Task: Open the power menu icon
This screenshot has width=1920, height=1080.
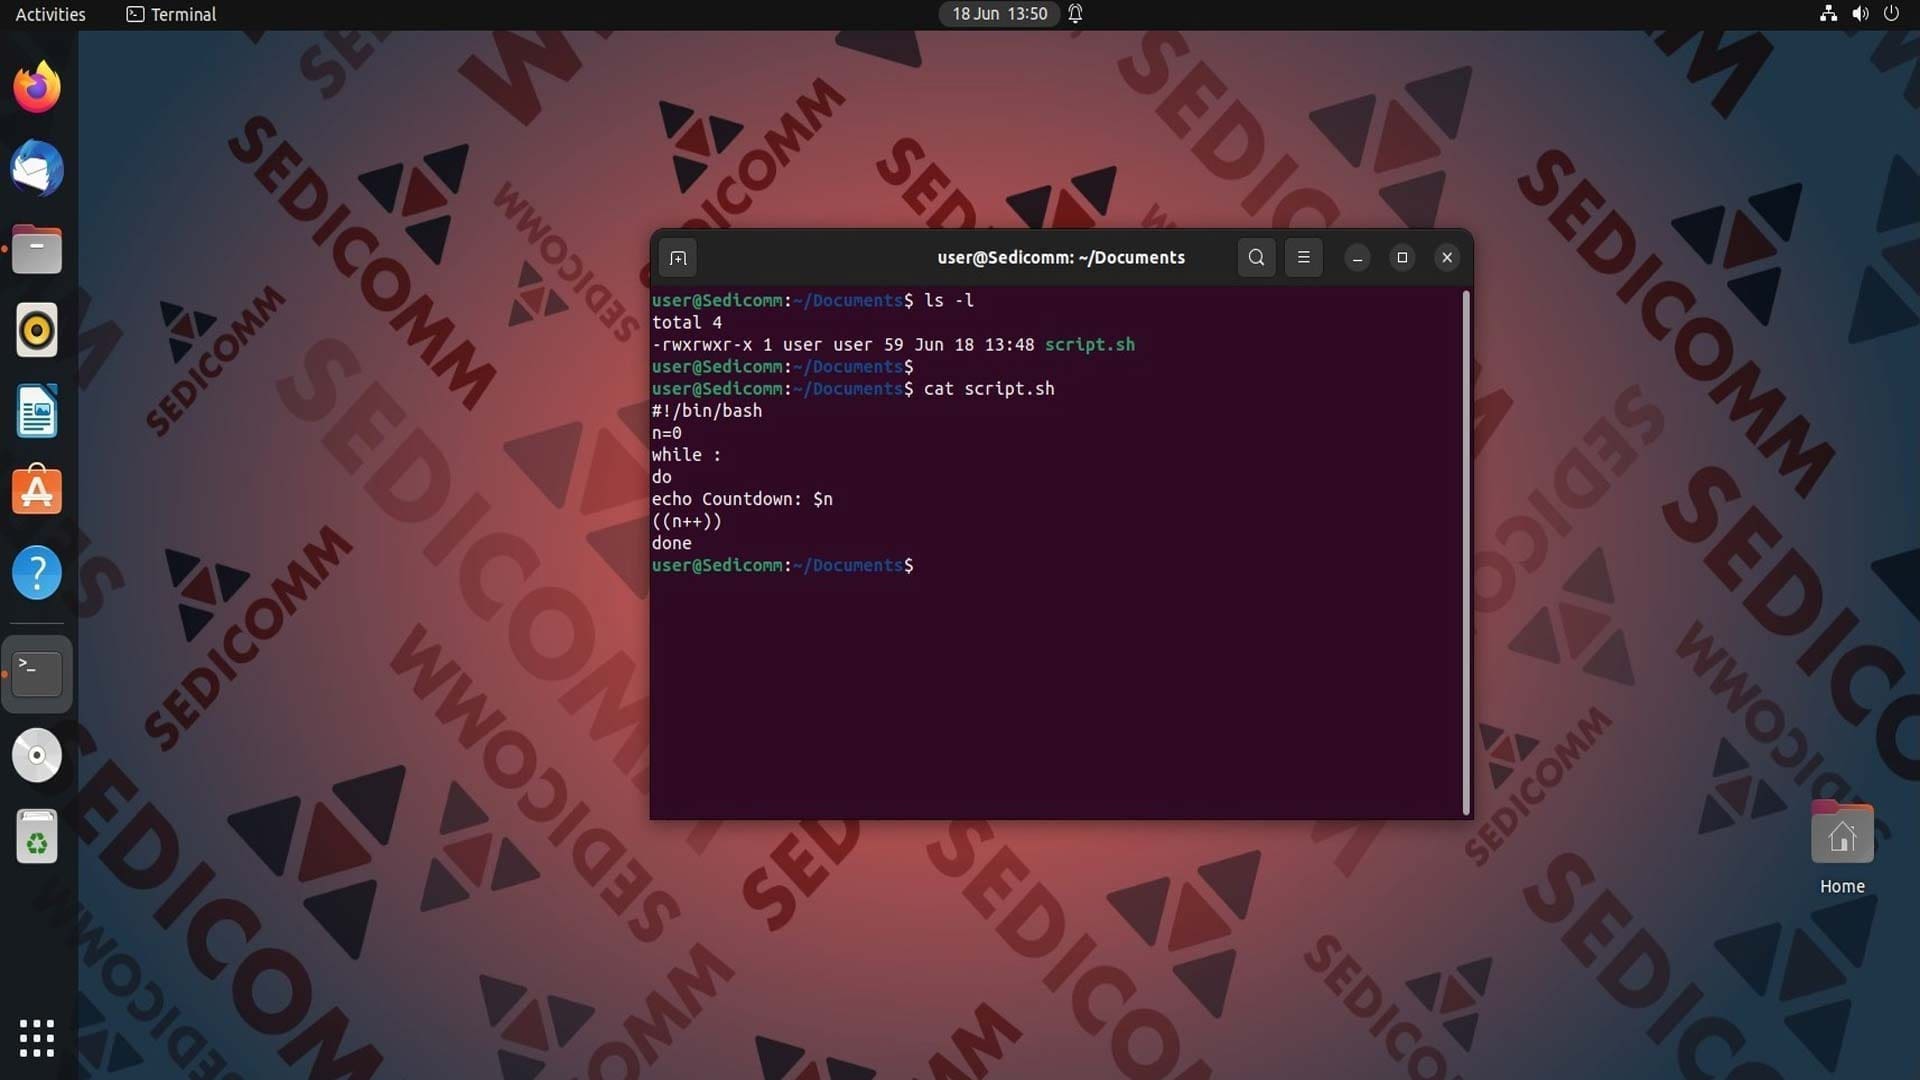Action: pyautogui.click(x=1891, y=14)
